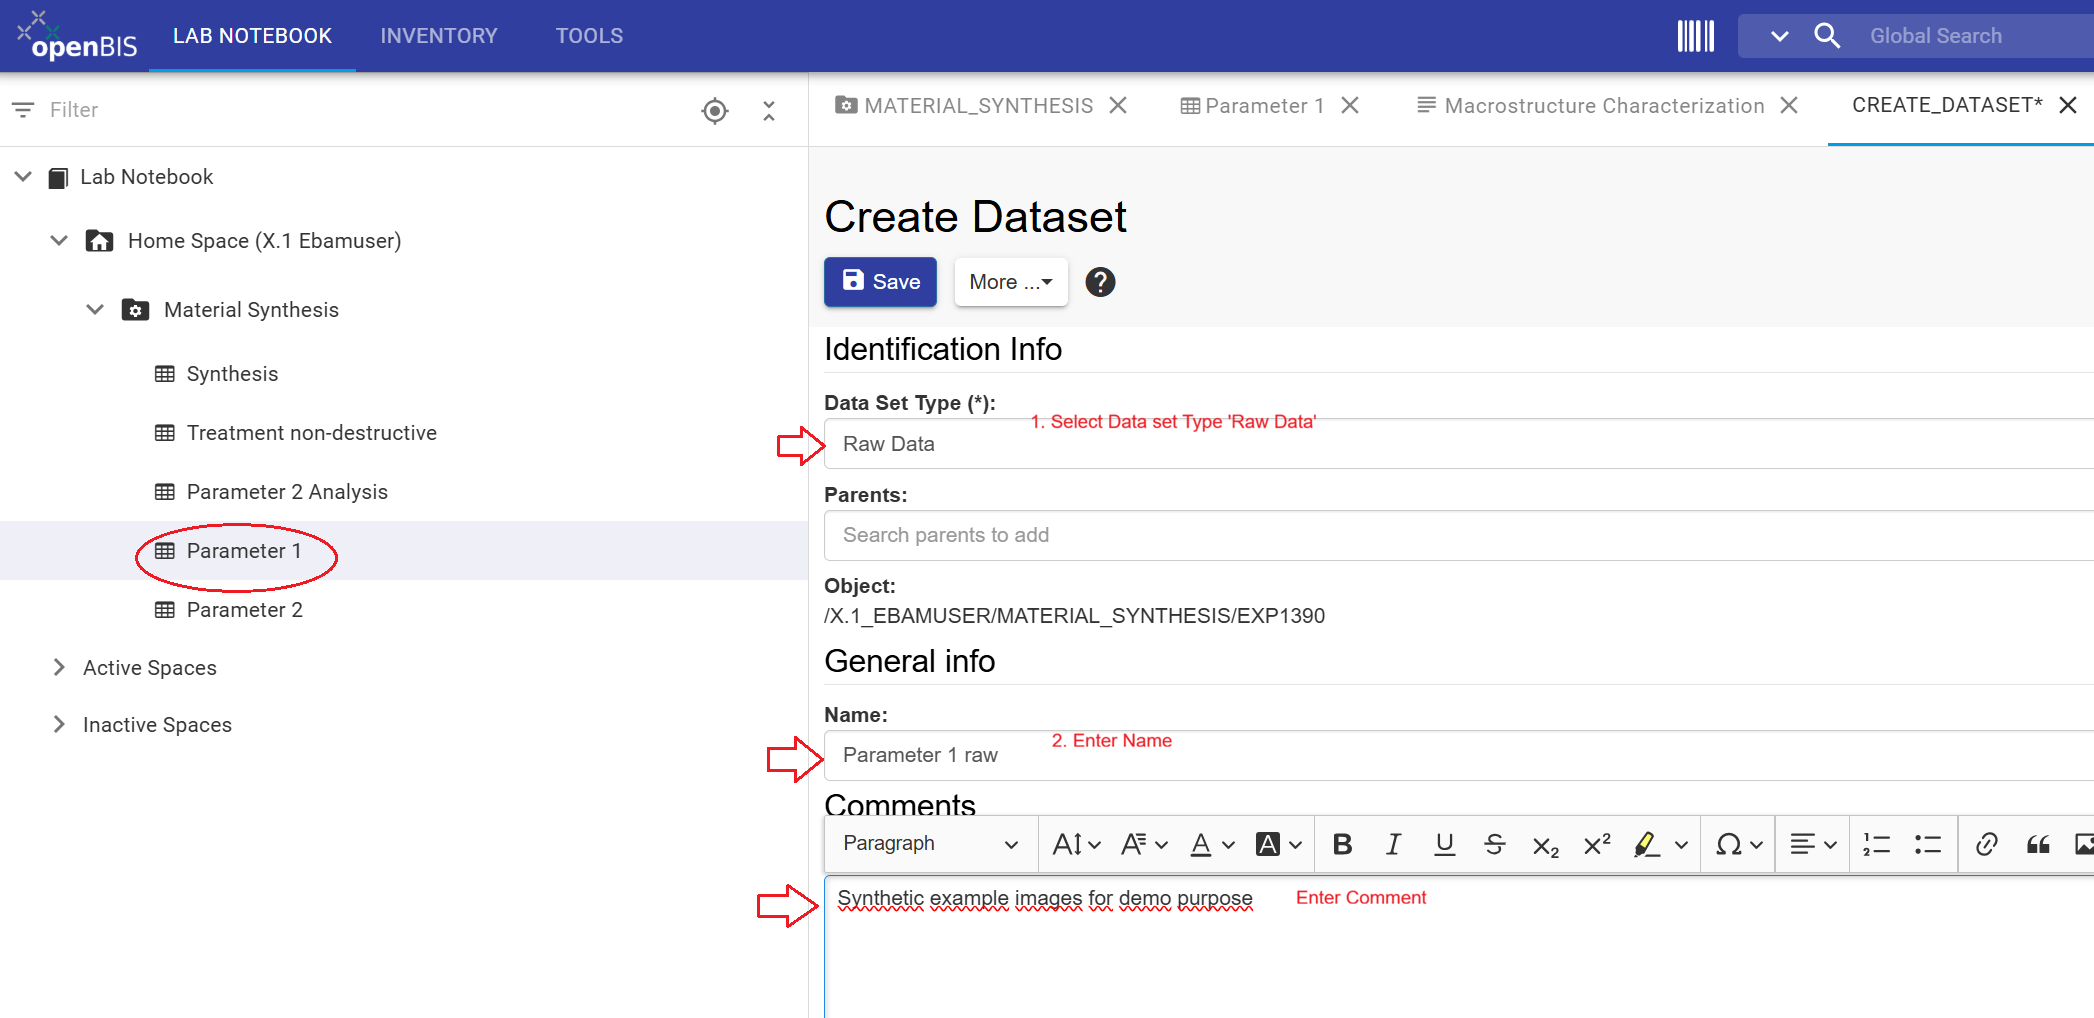
Task: Select Parameter 2 Analysis in the tree
Action: click(x=287, y=492)
